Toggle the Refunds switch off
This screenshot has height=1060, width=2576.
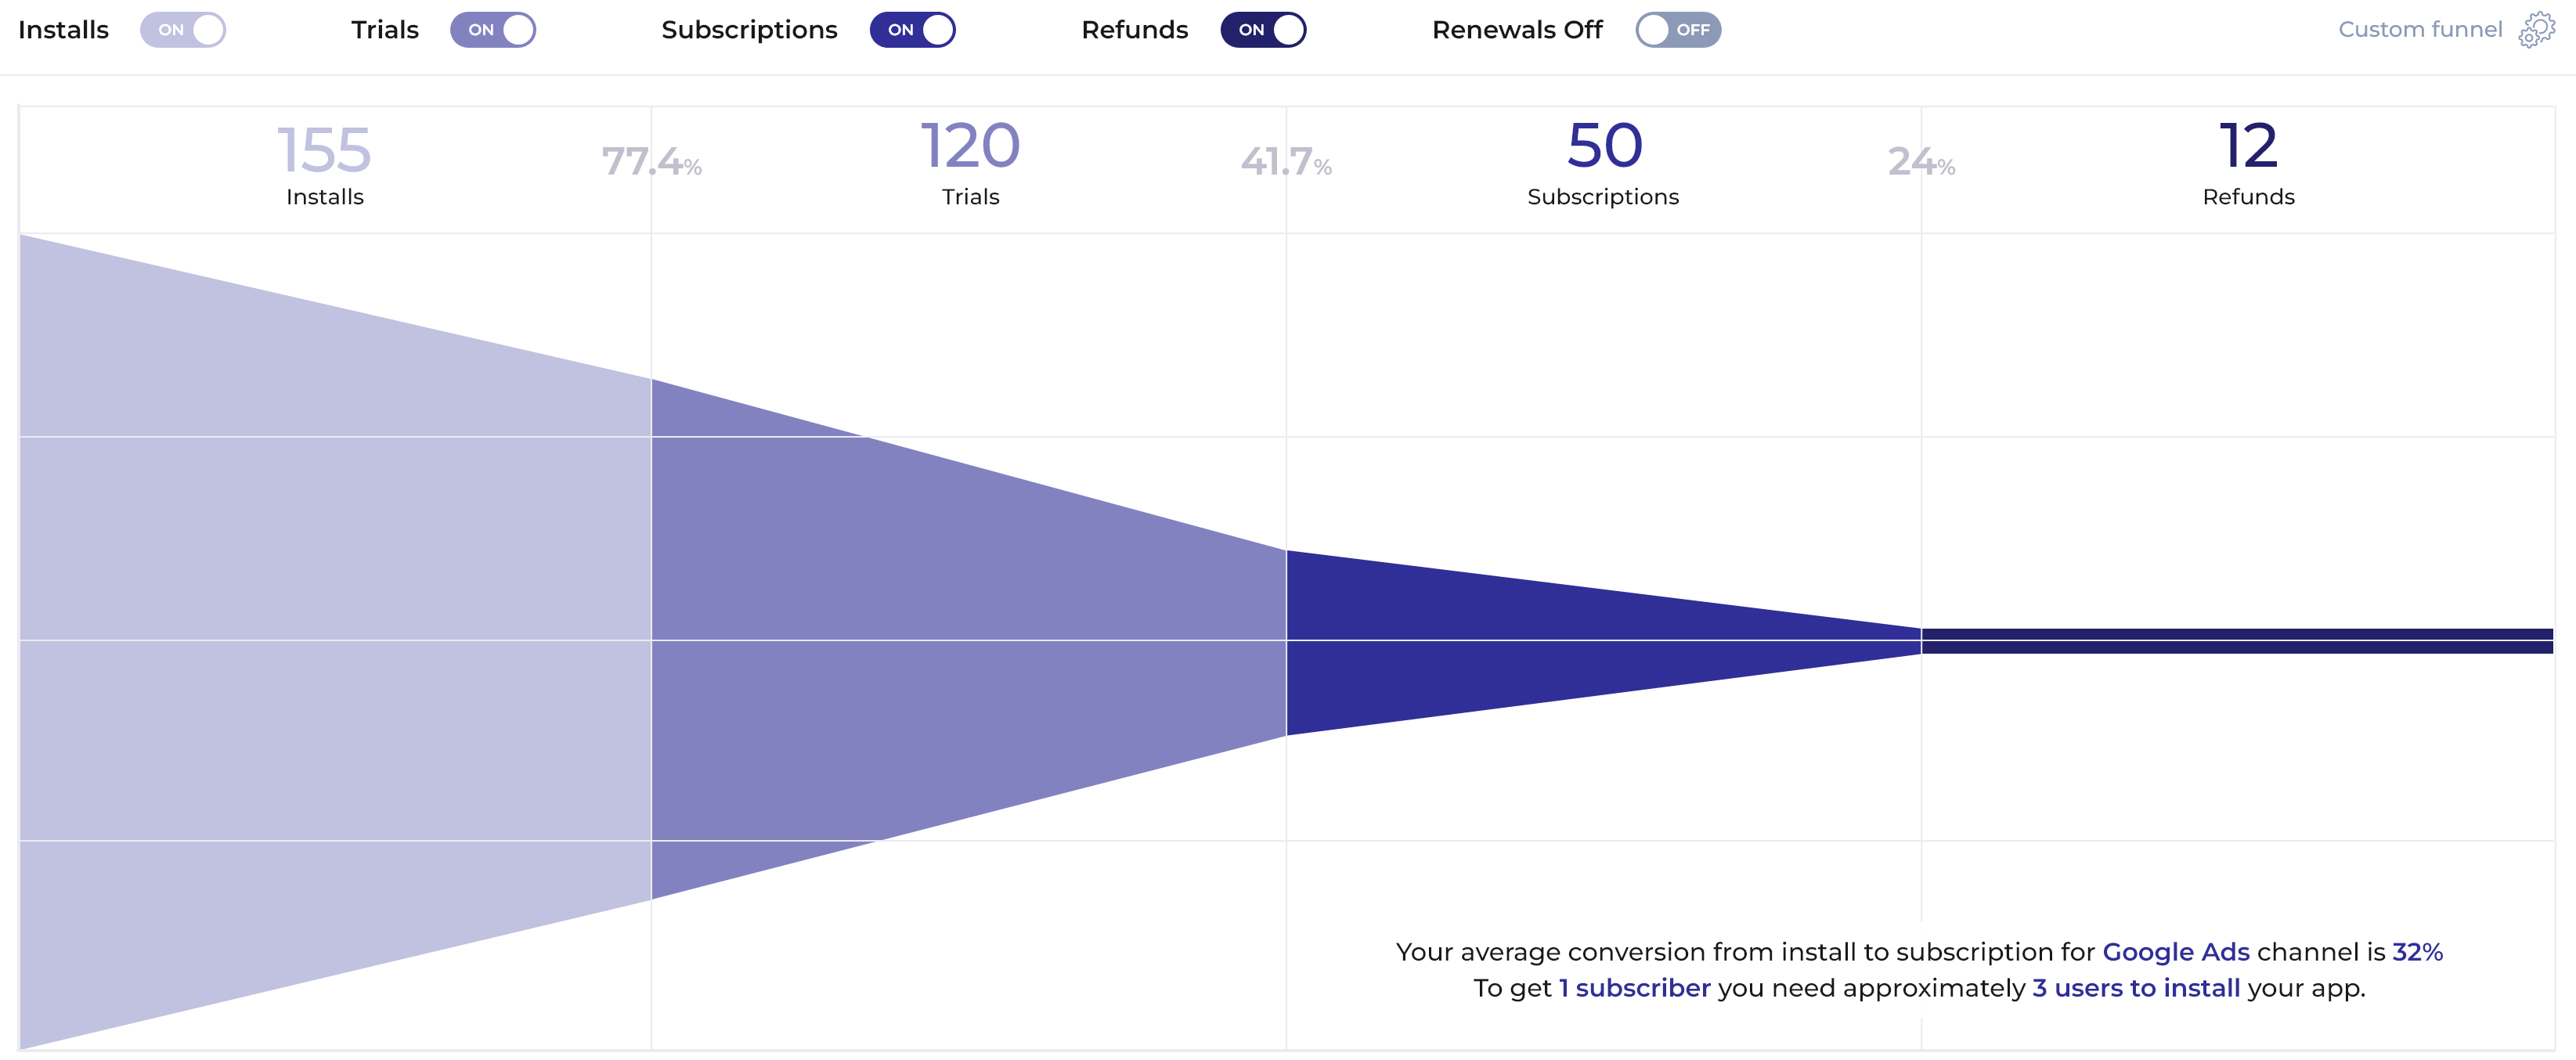pyautogui.click(x=1263, y=30)
